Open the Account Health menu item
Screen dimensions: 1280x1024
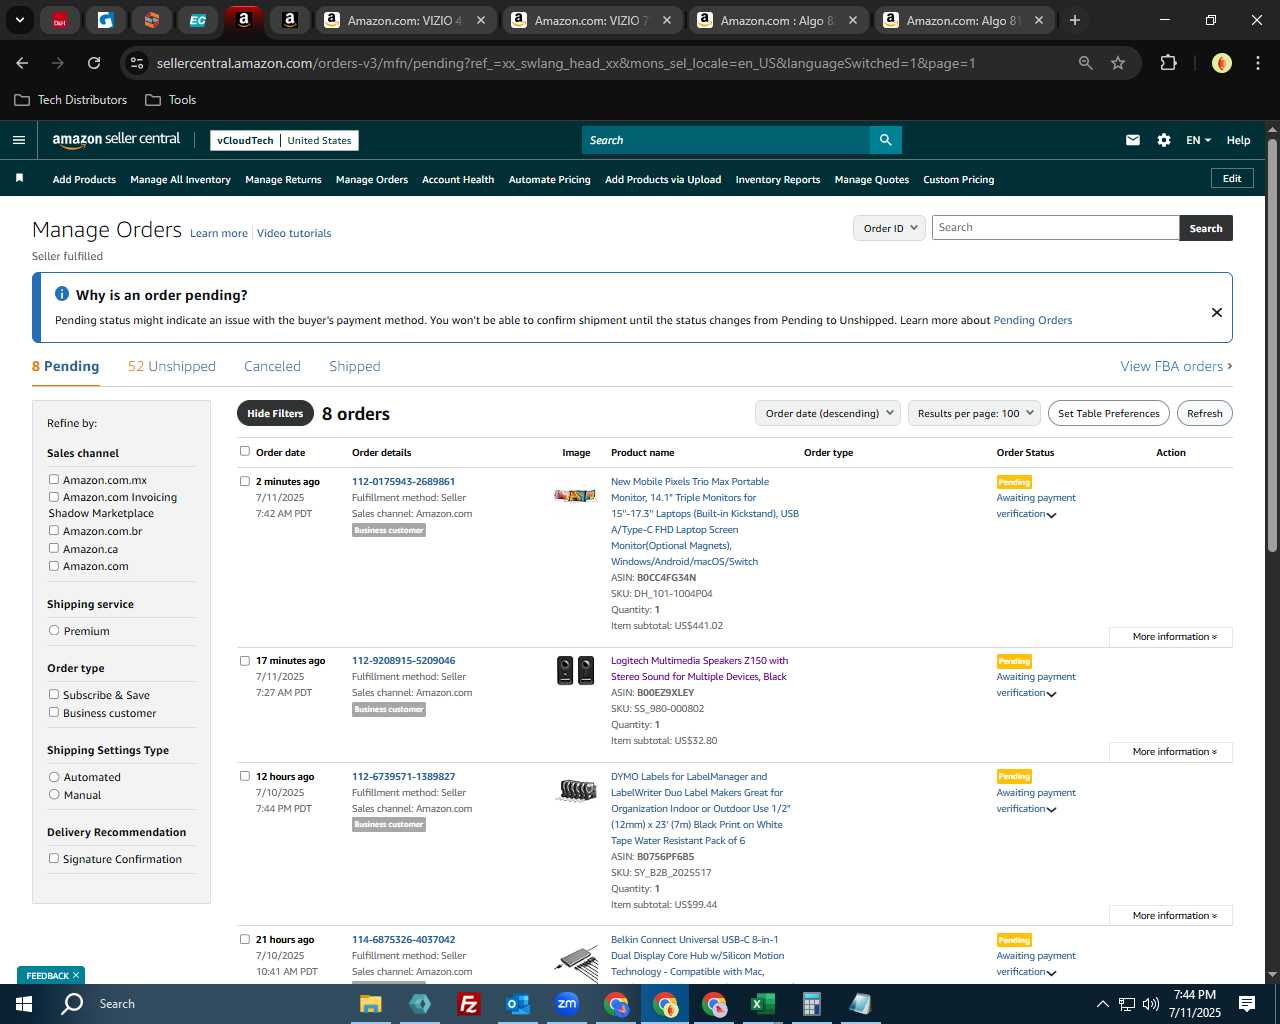pos(458,180)
